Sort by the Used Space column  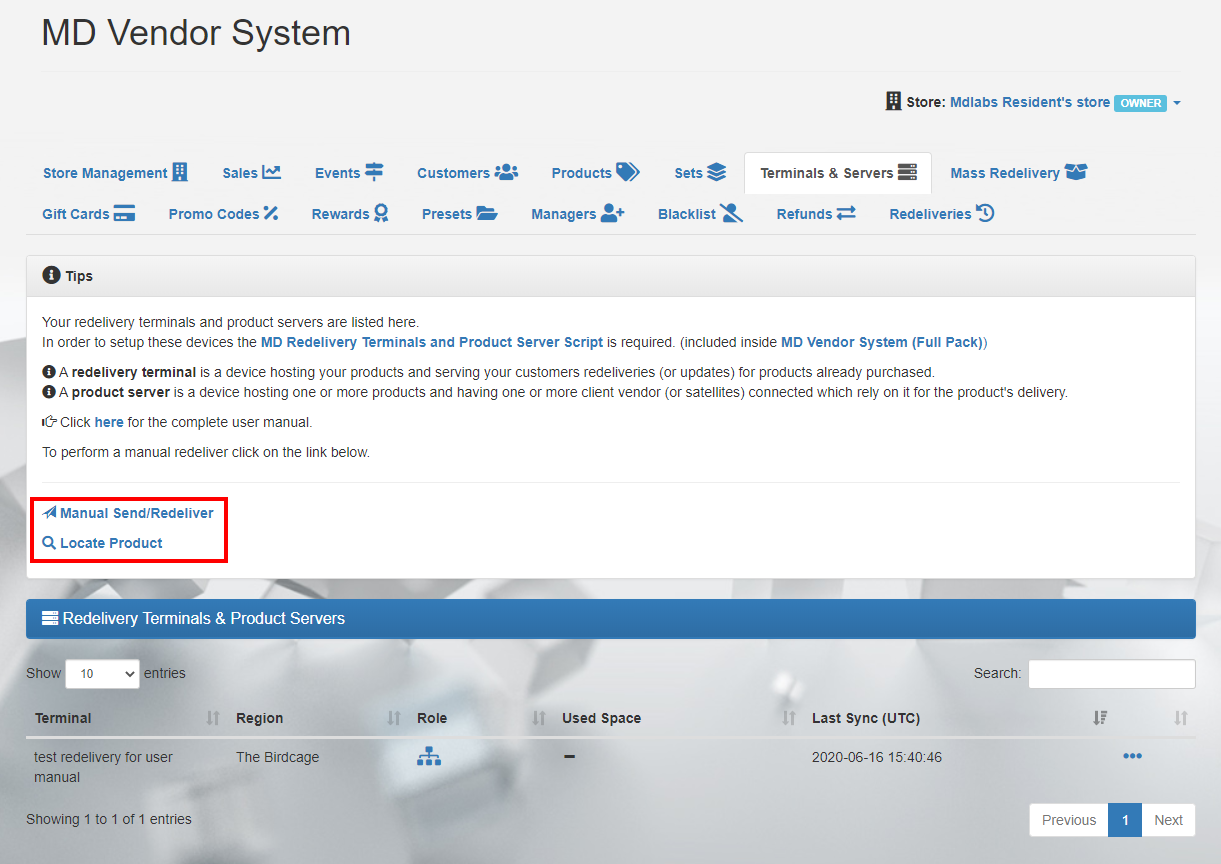(679, 718)
